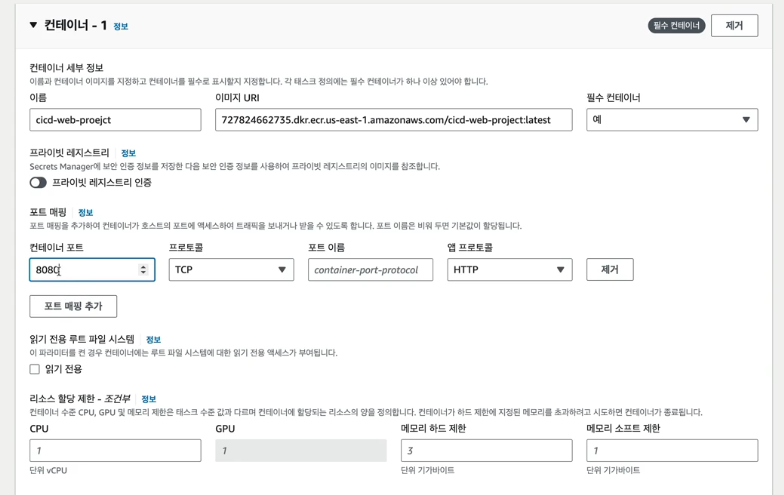The height and width of the screenshot is (495, 784).
Task: Open the 프로토콜 dropdown set to TCP
Action: pyautogui.click(x=231, y=270)
